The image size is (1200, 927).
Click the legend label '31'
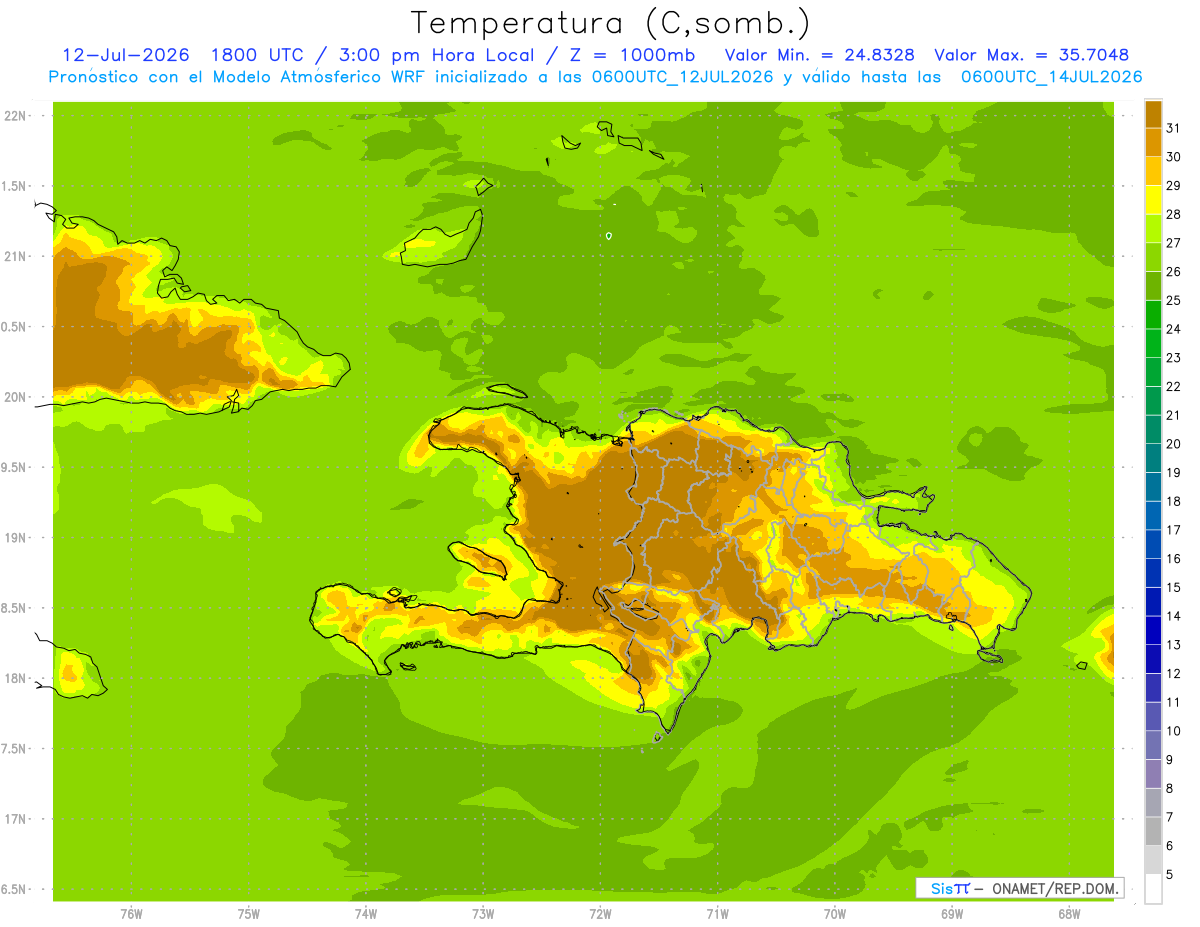tap(1173, 128)
